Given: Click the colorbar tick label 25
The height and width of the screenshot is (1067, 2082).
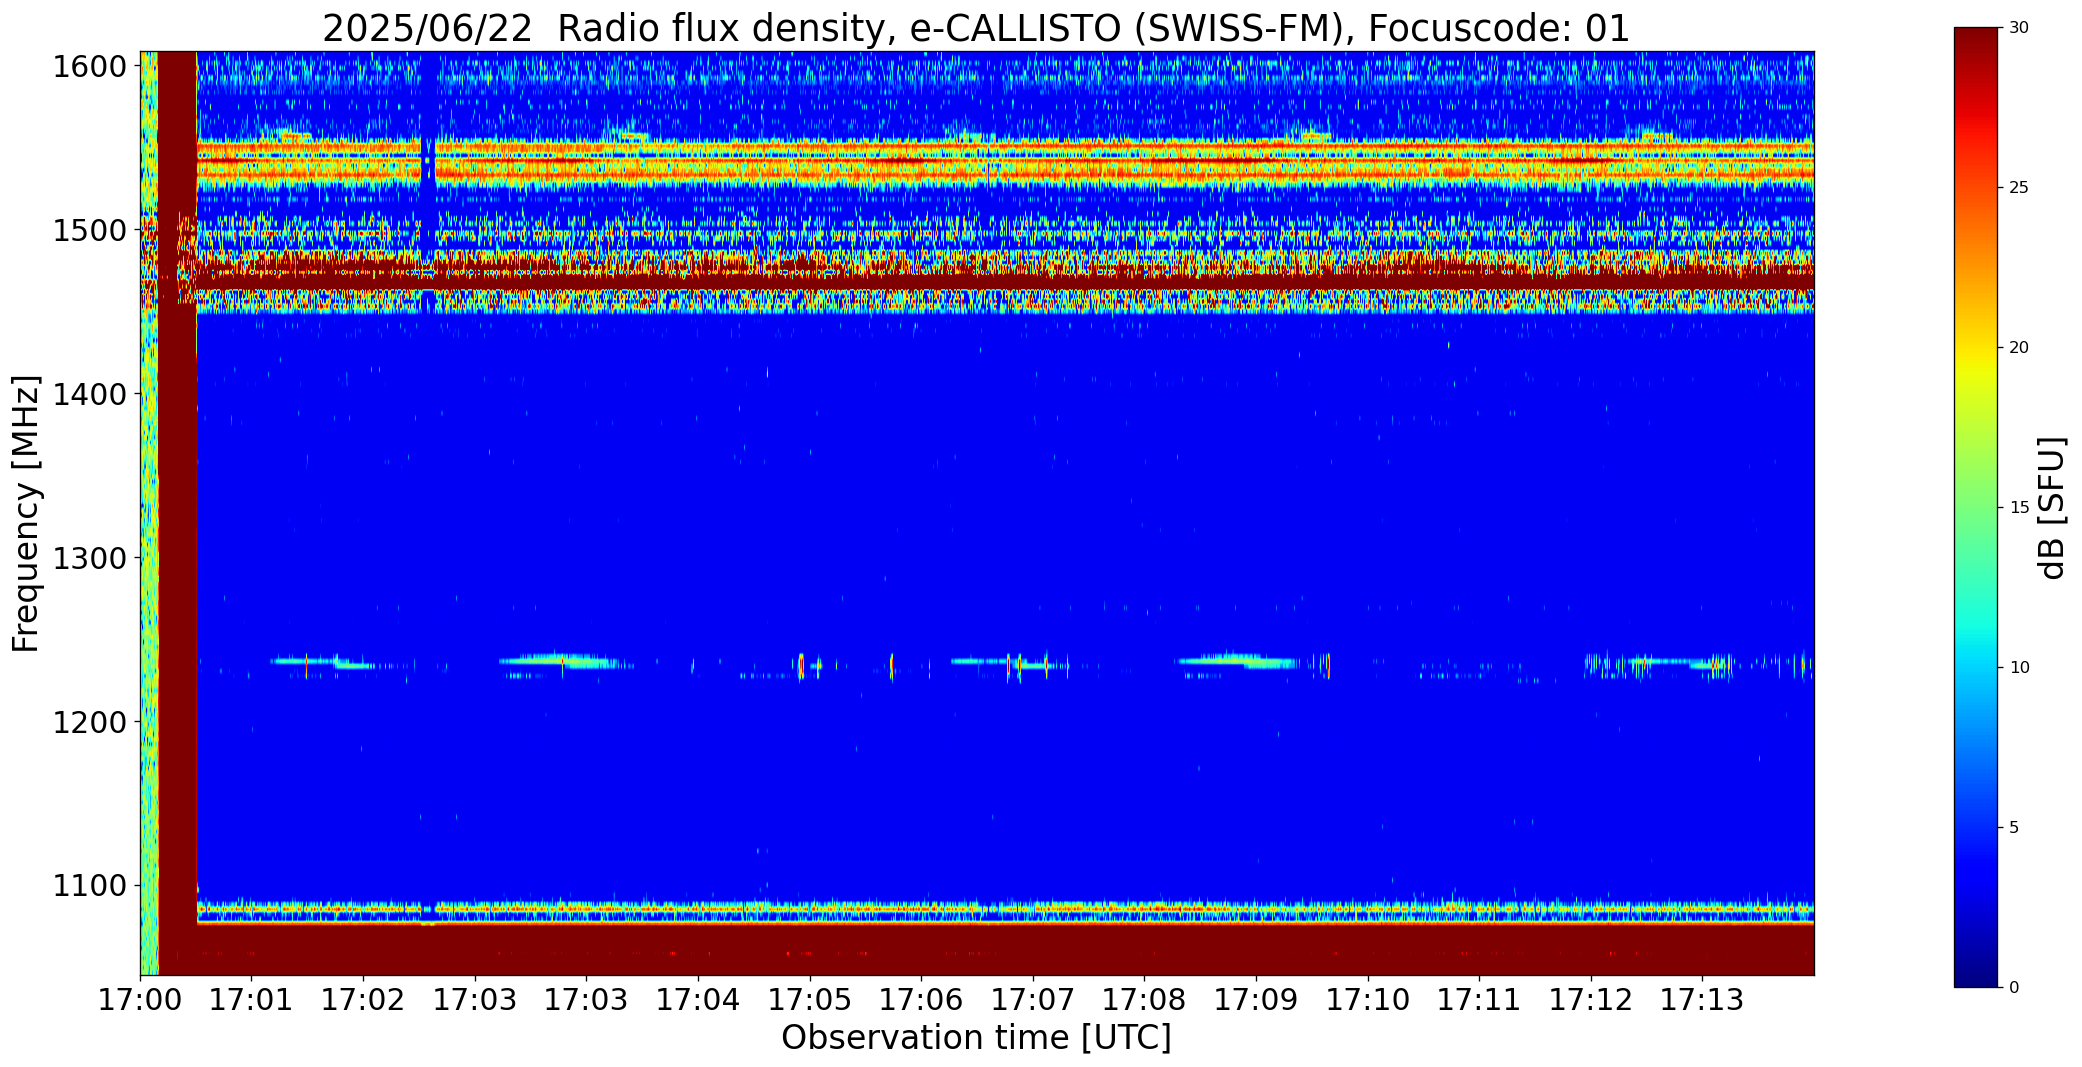Looking at the screenshot, I should coord(2019,188).
